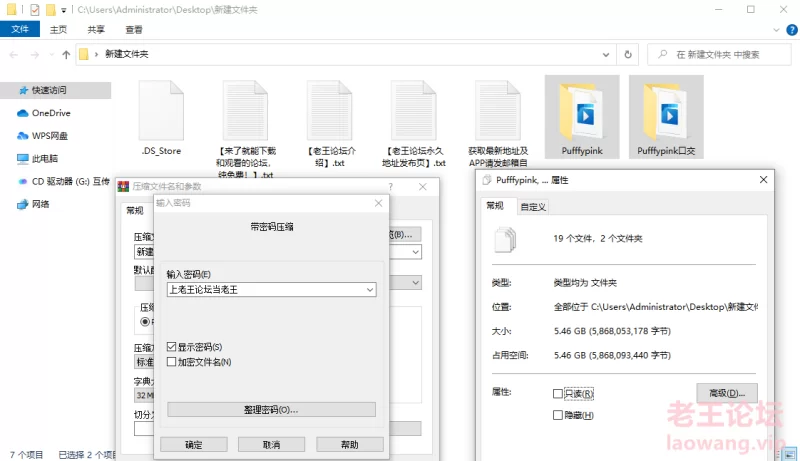The width and height of the screenshot is (800, 461).
Task: Refresh the 新建文件夹 folder view
Action: [x=627, y=54]
